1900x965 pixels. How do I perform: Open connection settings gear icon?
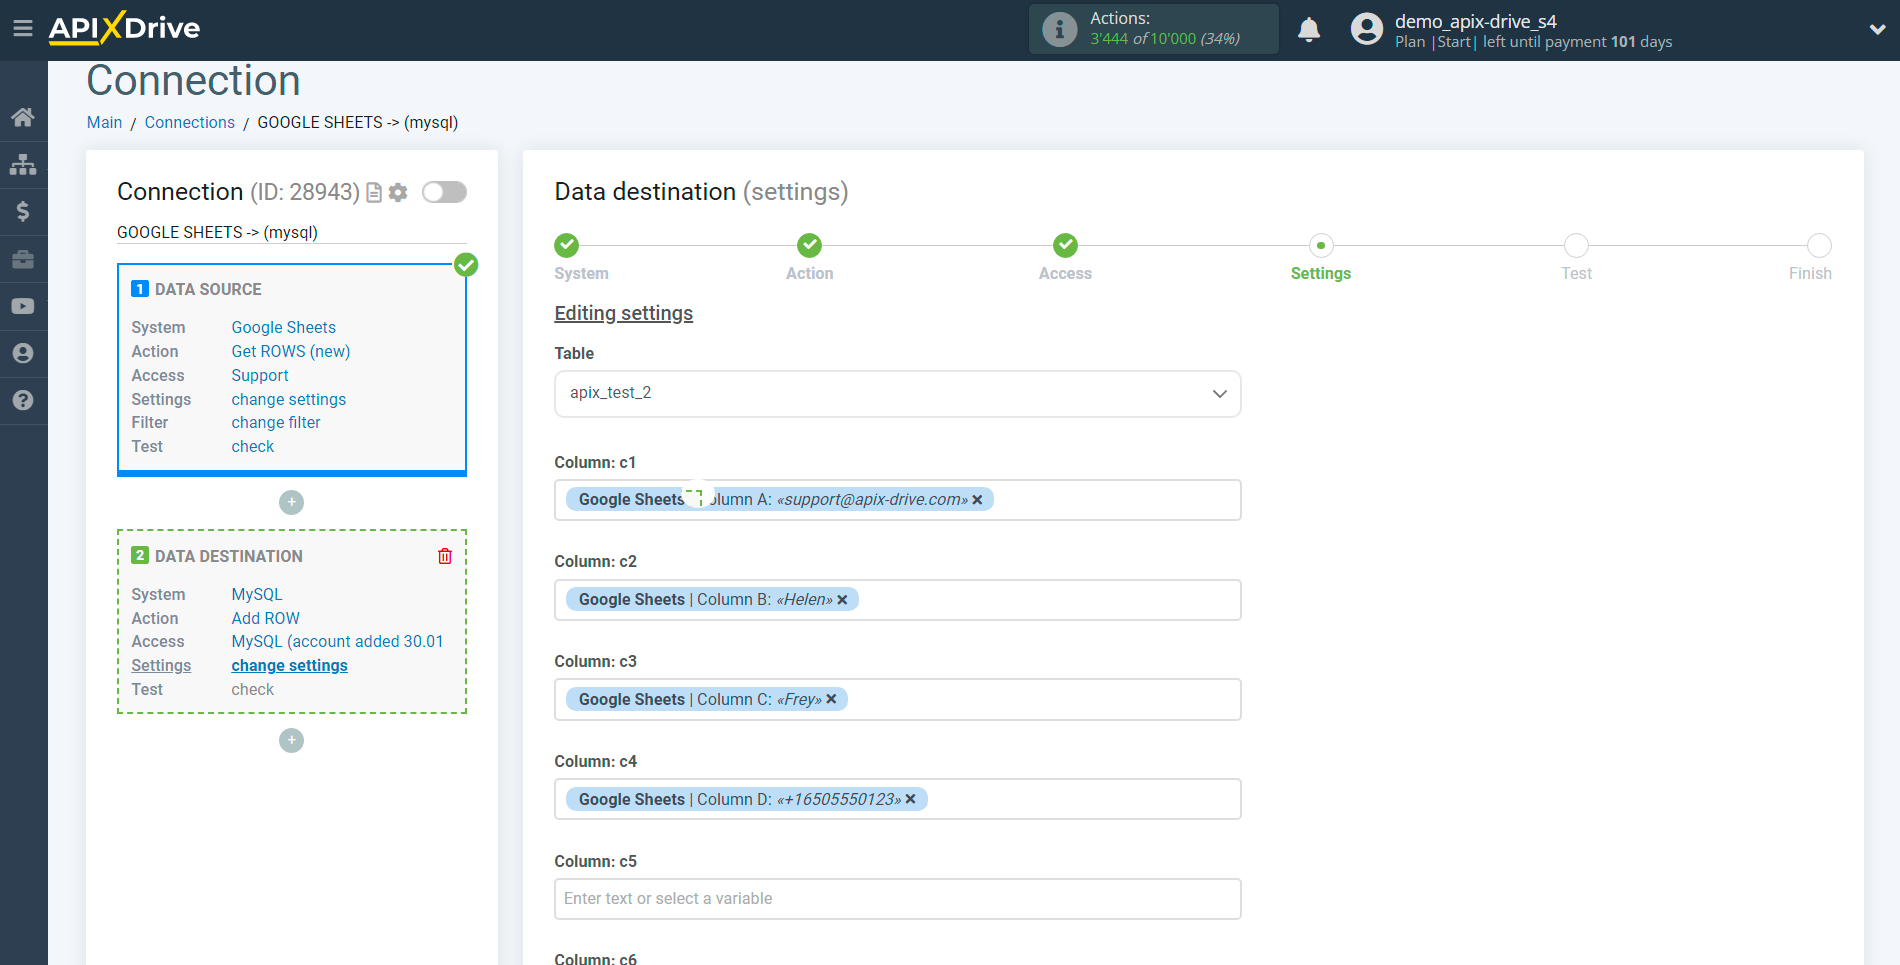(x=398, y=192)
